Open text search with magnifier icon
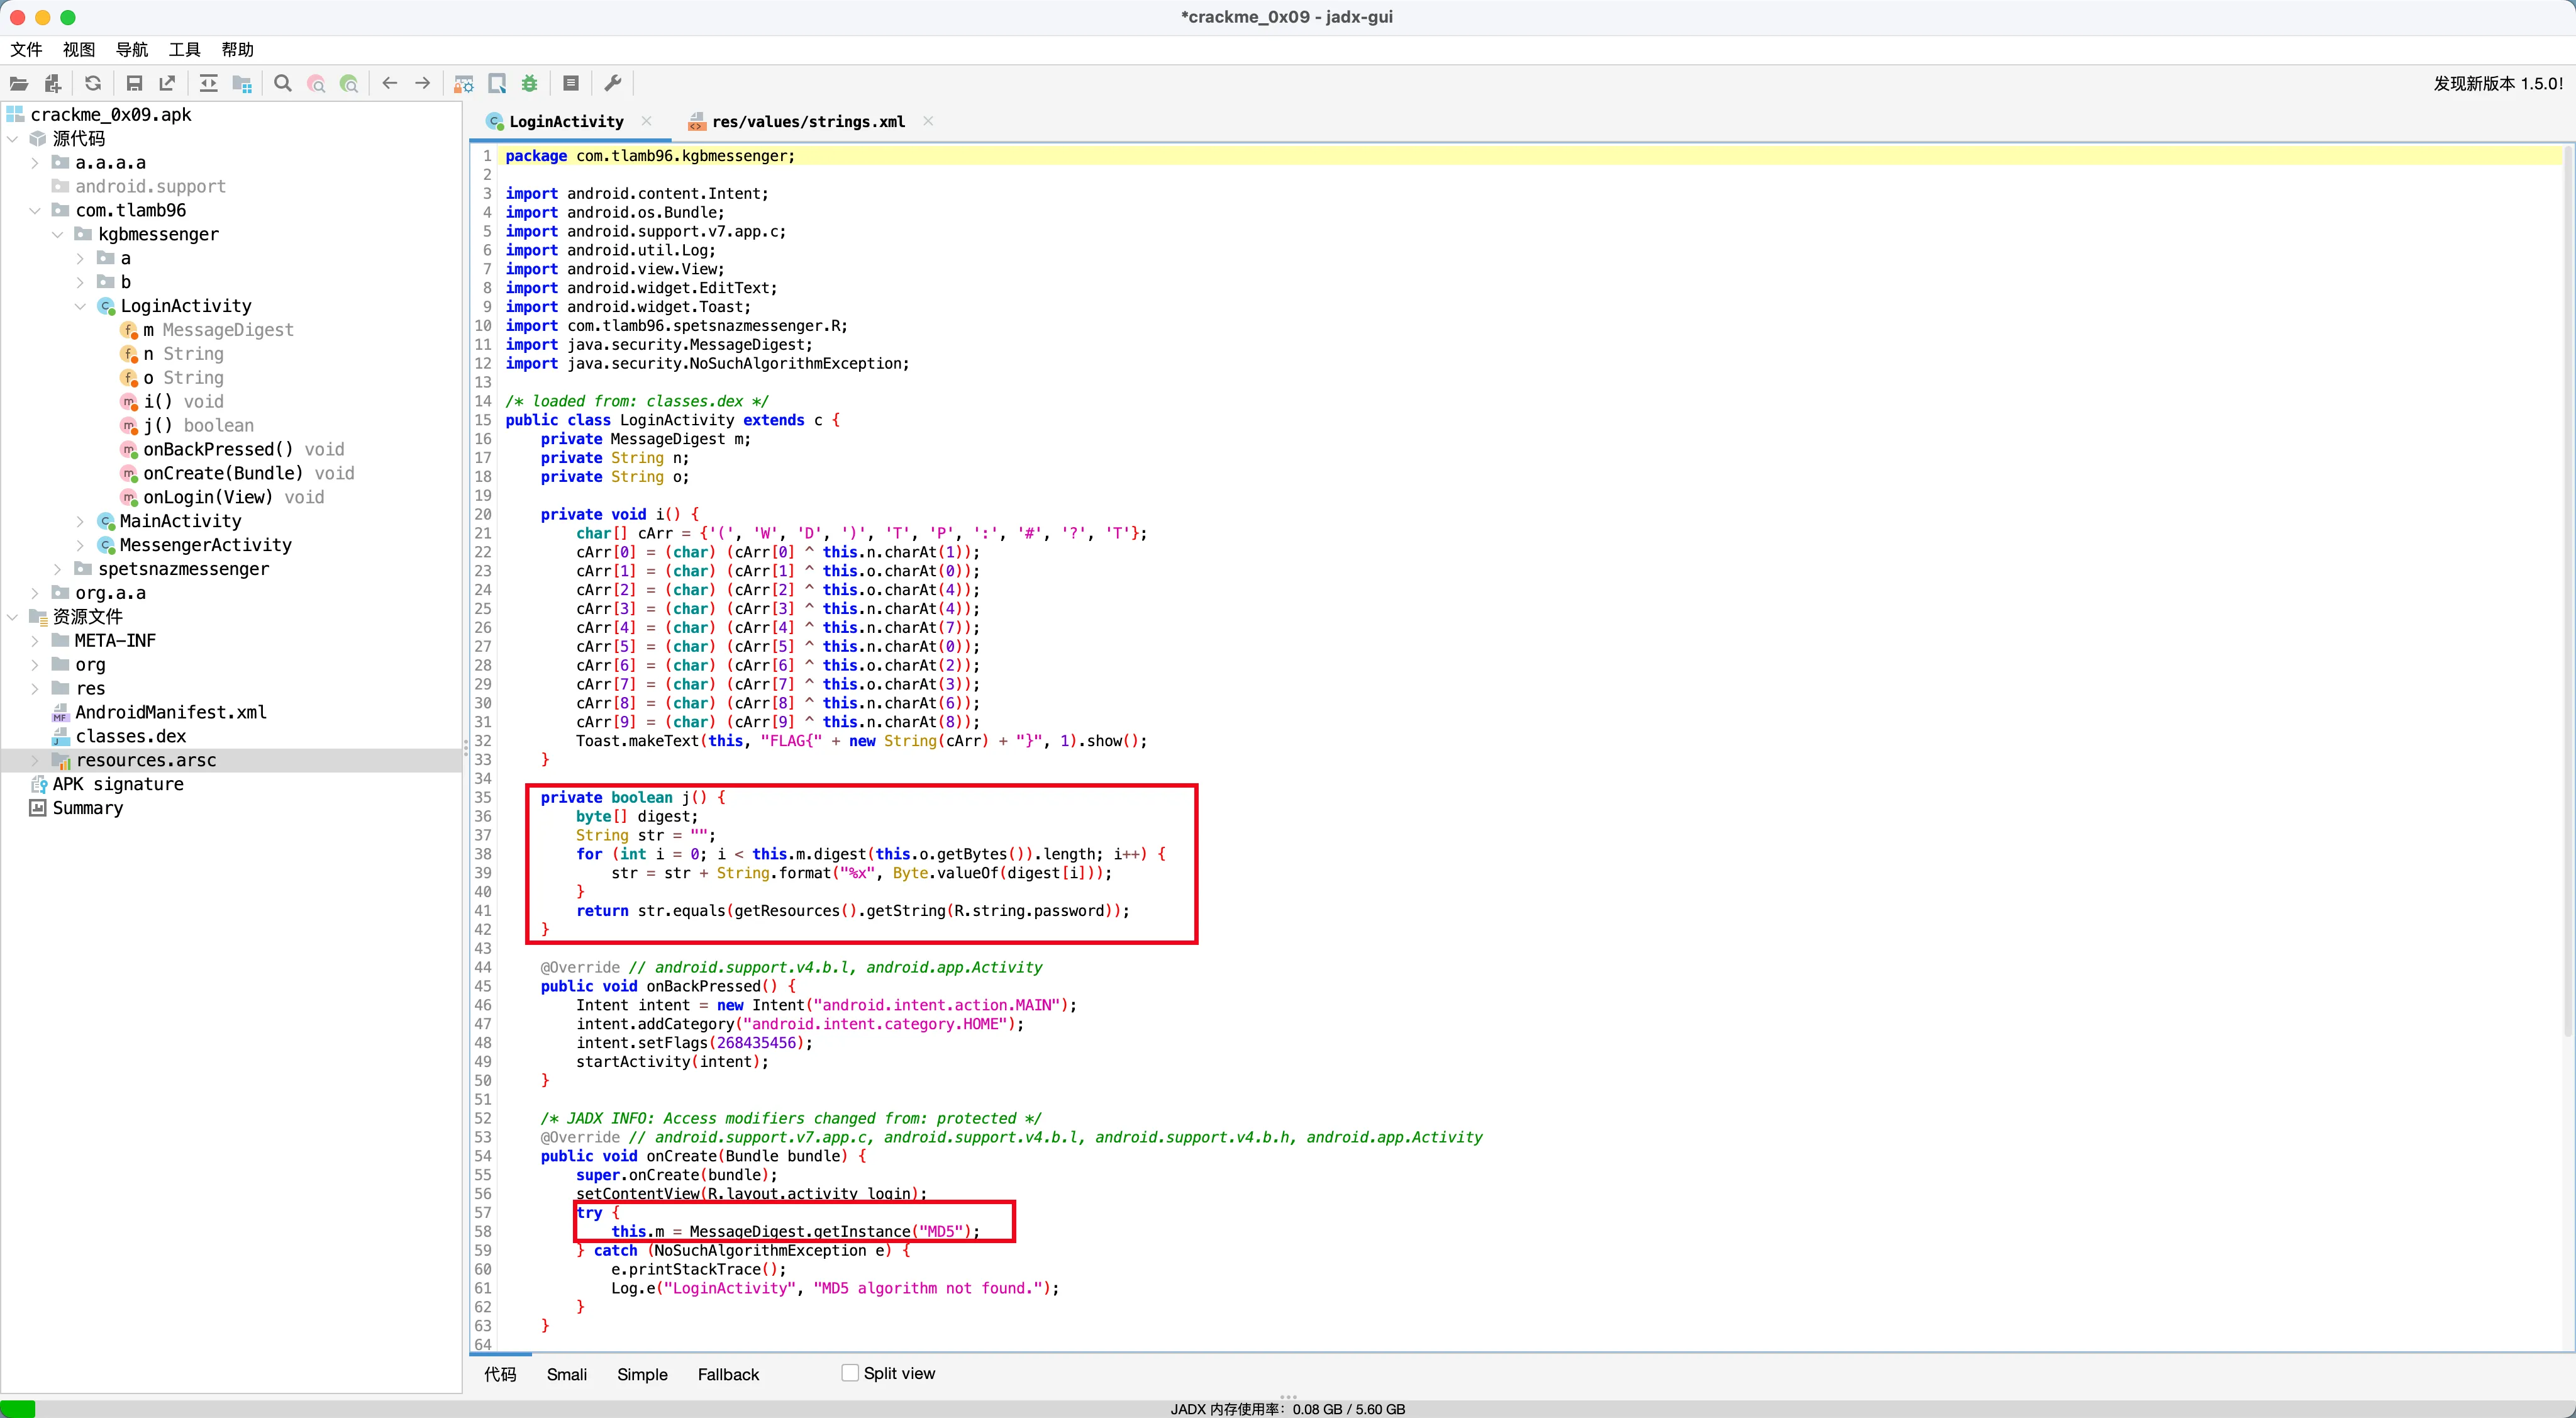Viewport: 2576px width, 1418px height. click(x=283, y=84)
